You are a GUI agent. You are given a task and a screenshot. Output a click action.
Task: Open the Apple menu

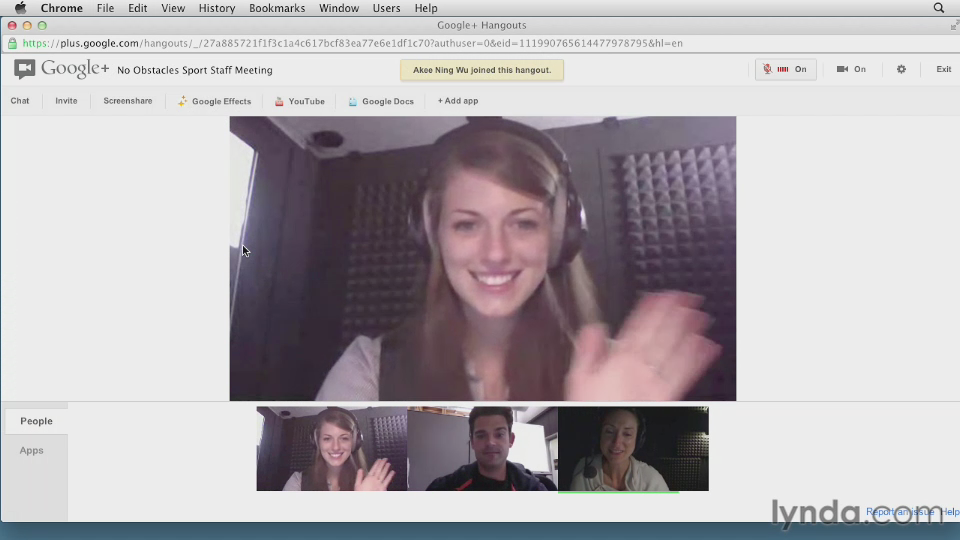(x=20, y=8)
